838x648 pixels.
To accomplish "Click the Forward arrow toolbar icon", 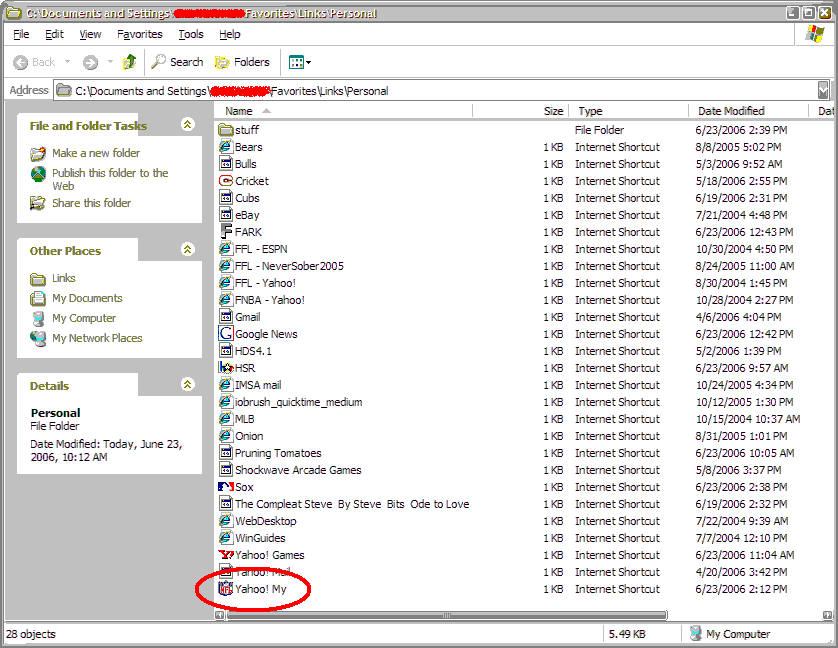I will point(90,63).
